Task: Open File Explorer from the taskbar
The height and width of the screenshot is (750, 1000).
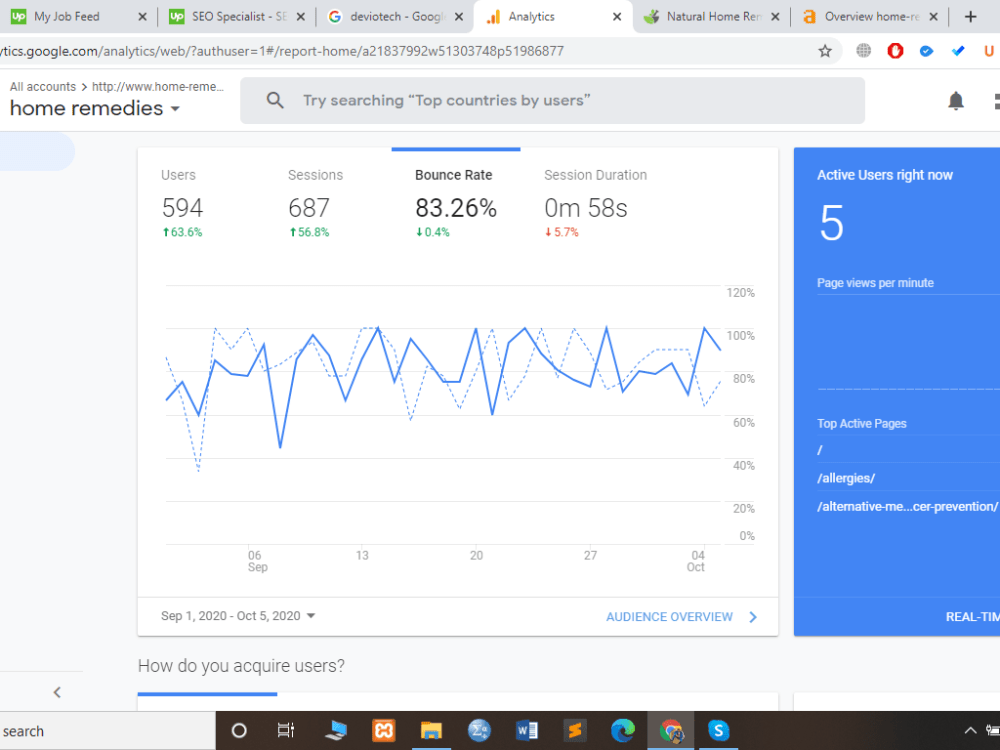Action: pos(431,731)
